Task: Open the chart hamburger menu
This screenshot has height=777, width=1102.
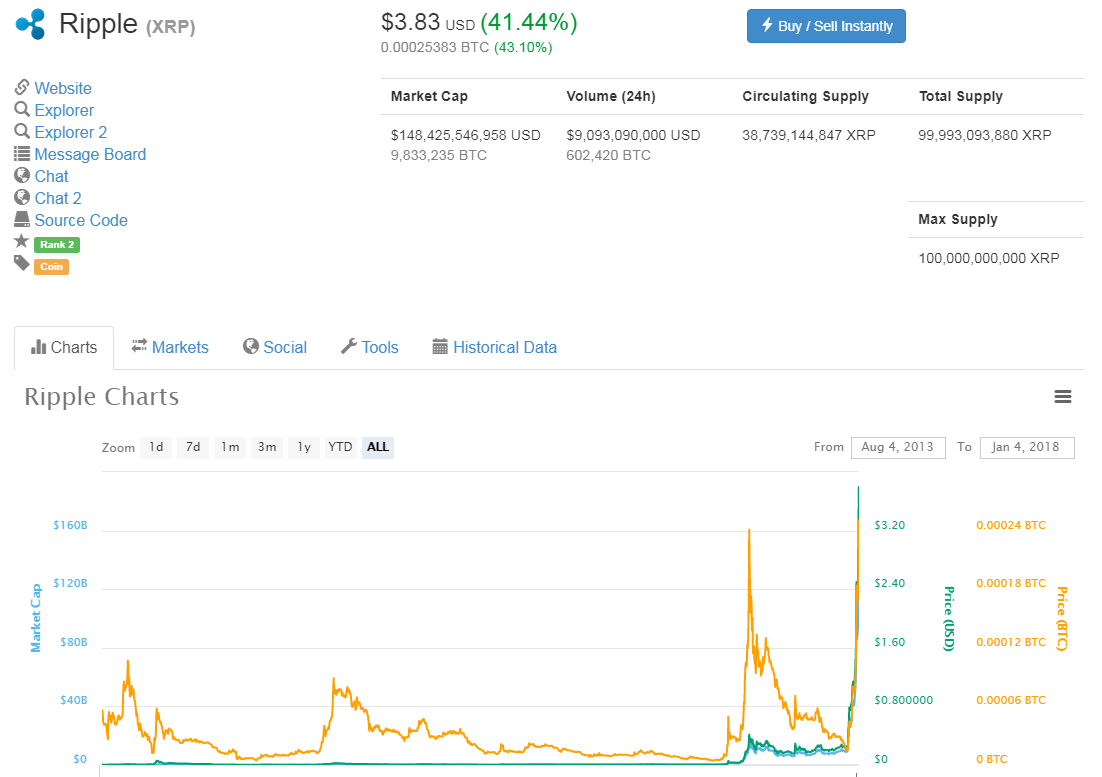Action: (1063, 397)
